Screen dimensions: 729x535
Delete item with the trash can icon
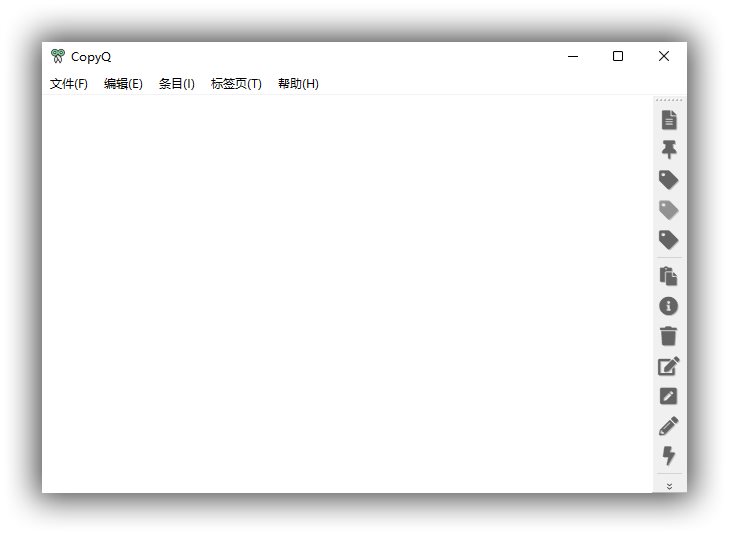coord(669,336)
